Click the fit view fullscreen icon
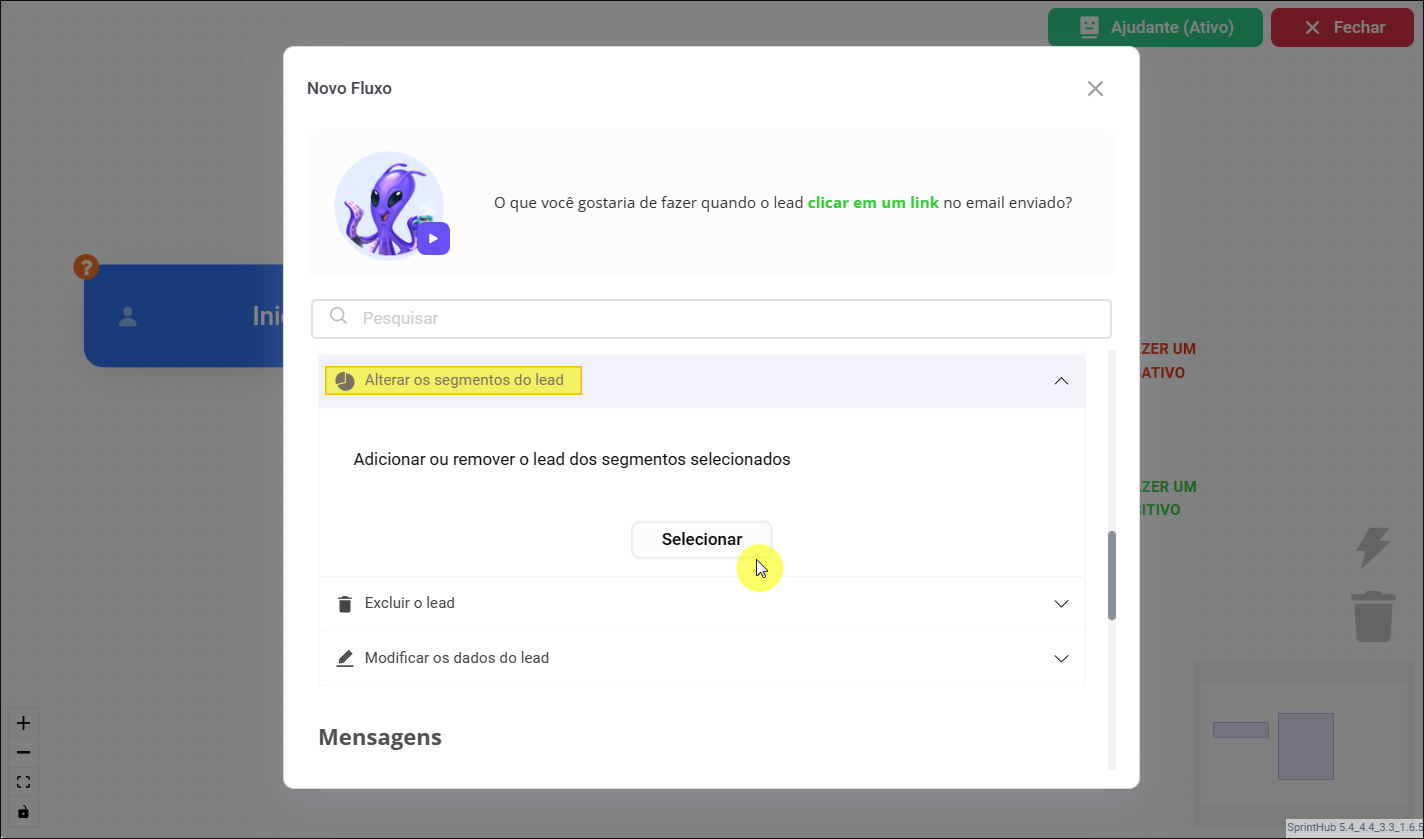The height and width of the screenshot is (839, 1424). tap(24, 782)
